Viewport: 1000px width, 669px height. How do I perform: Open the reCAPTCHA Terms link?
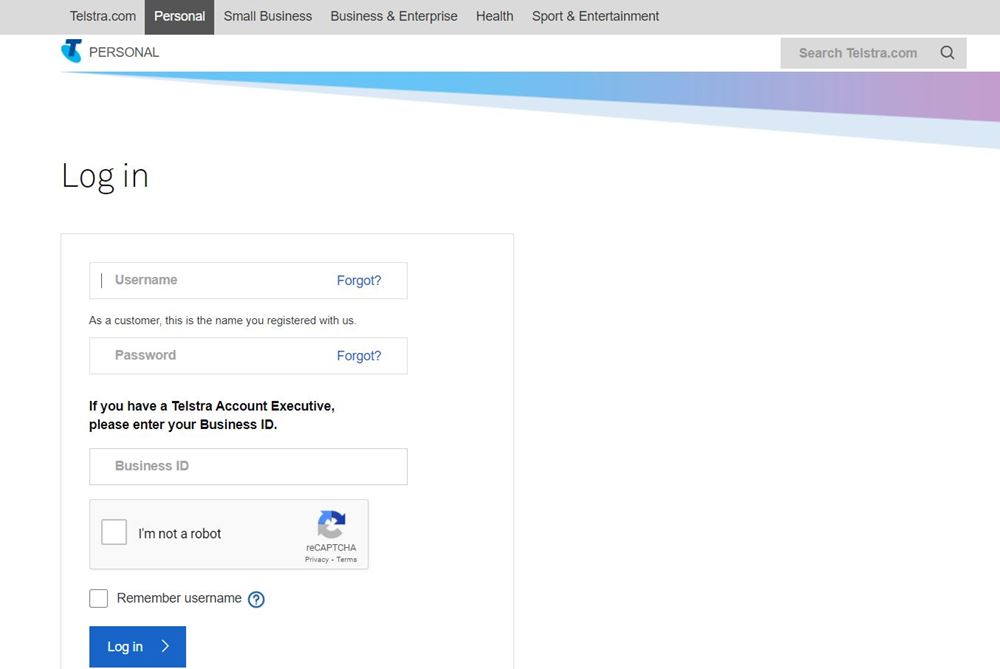345,559
